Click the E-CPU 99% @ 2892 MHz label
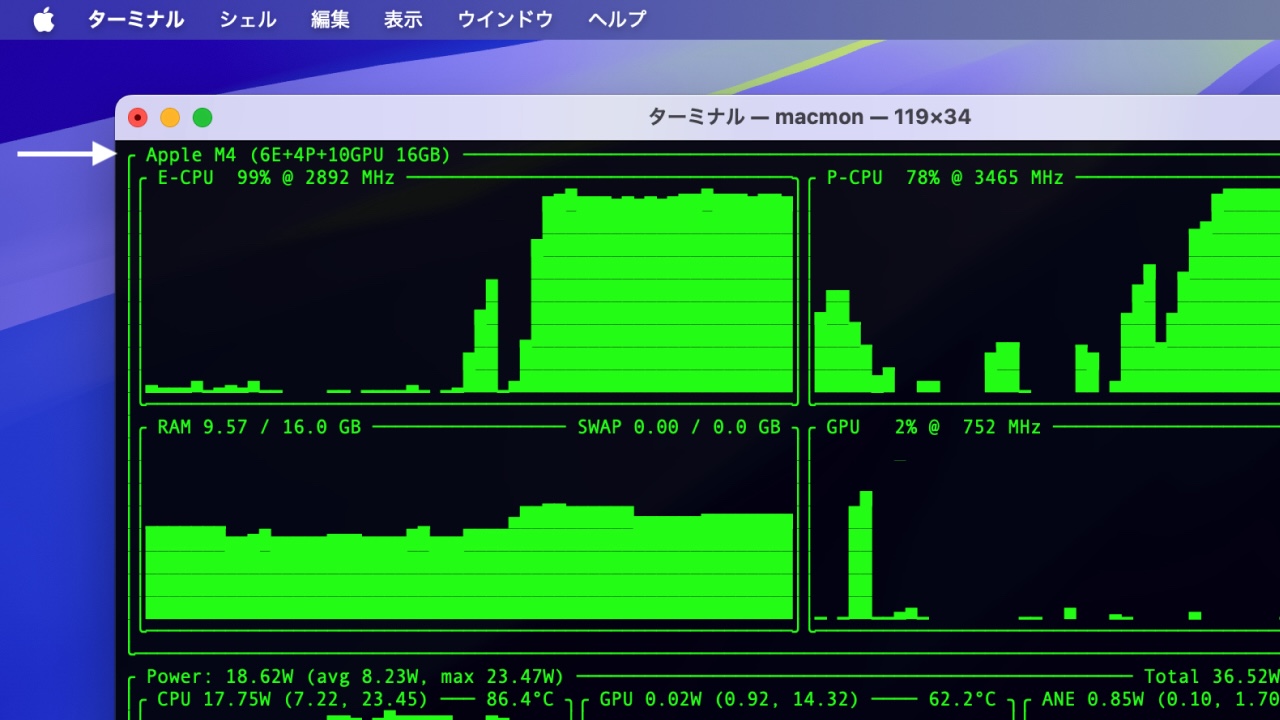 276,178
